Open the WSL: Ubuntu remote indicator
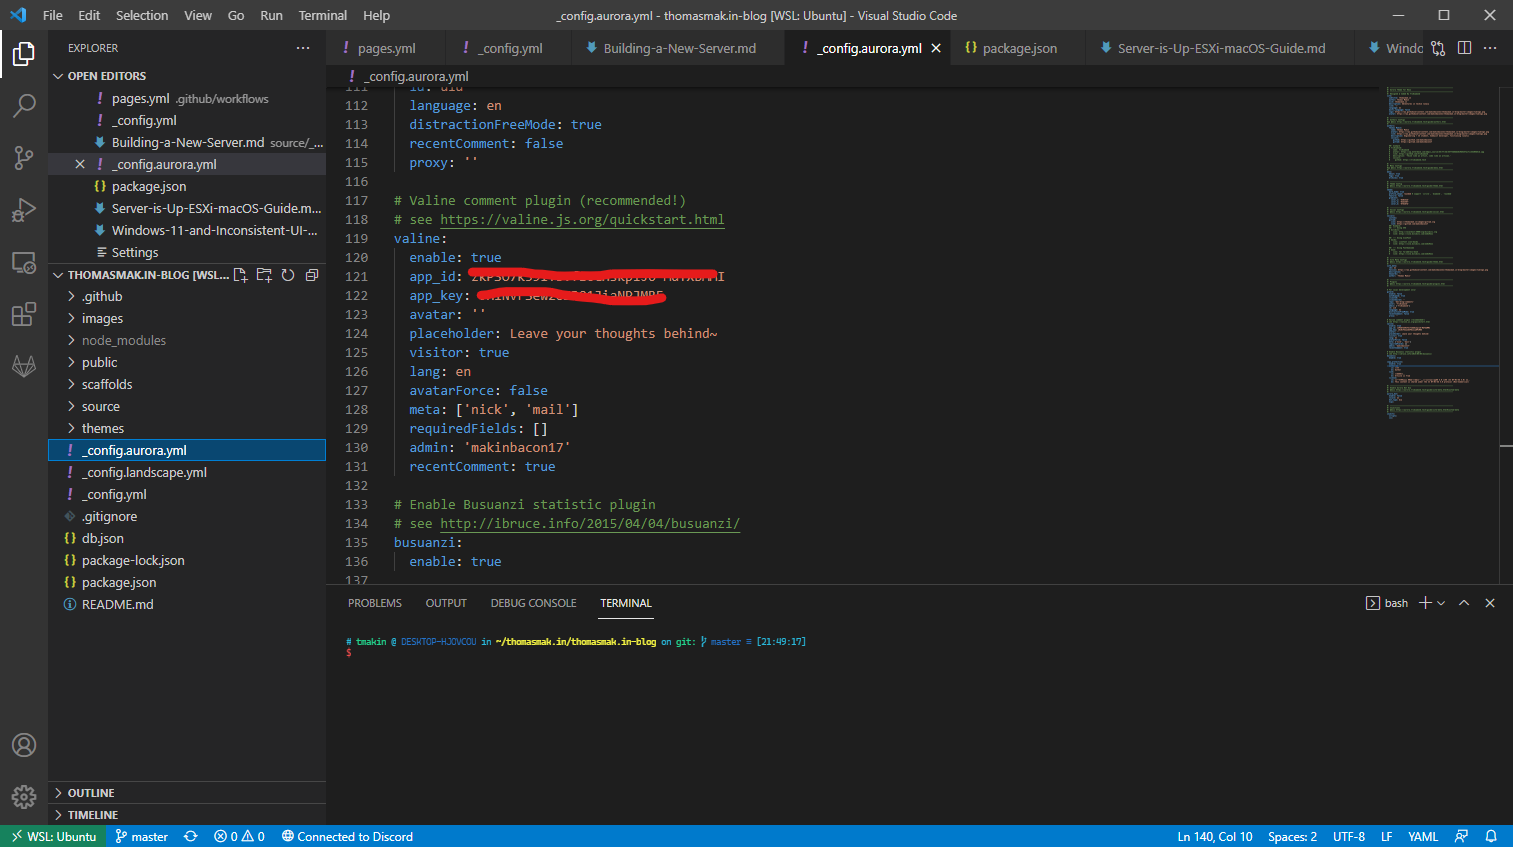 [x=53, y=836]
